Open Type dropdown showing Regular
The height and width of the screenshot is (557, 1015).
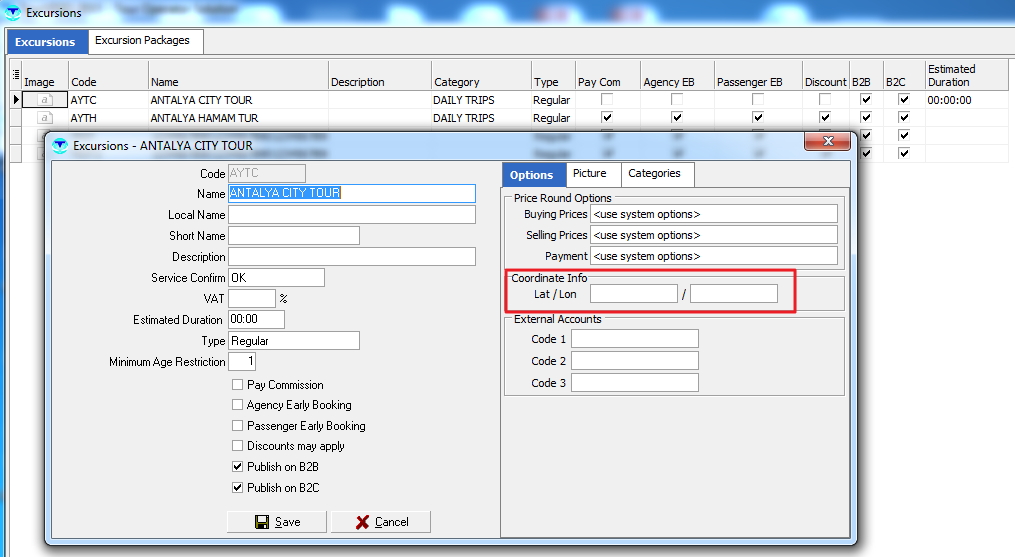pos(293,341)
